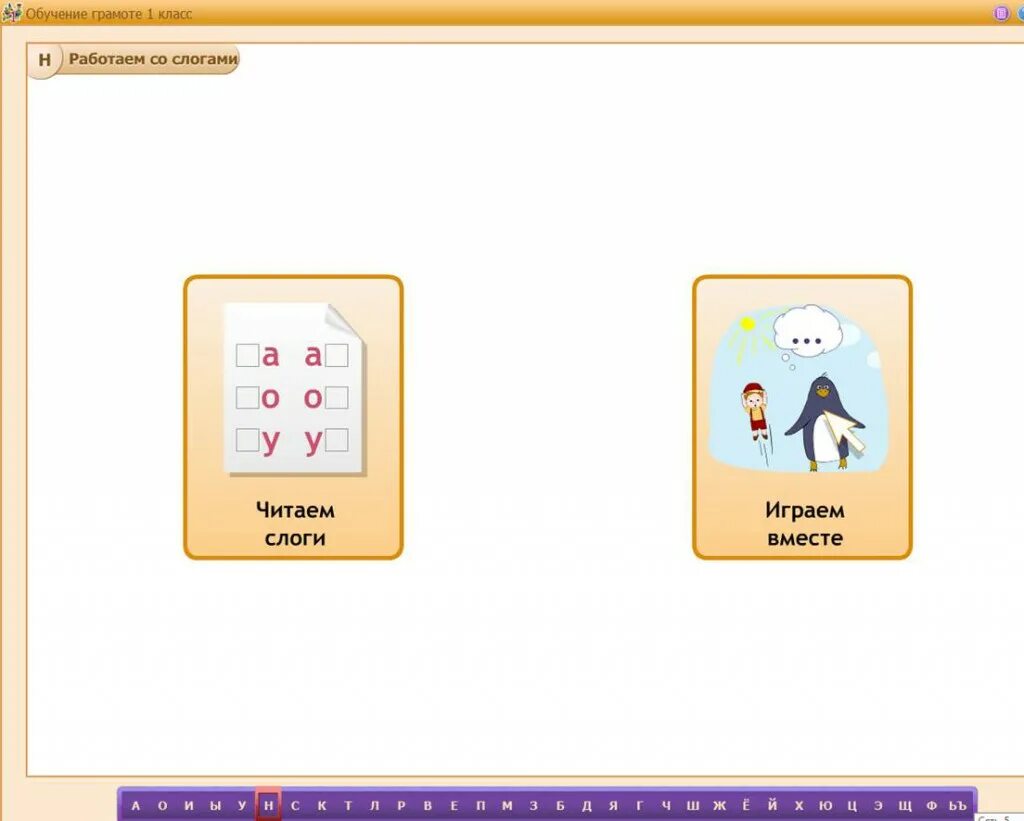Select letter Ю in the alphabet bar

coord(825,805)
